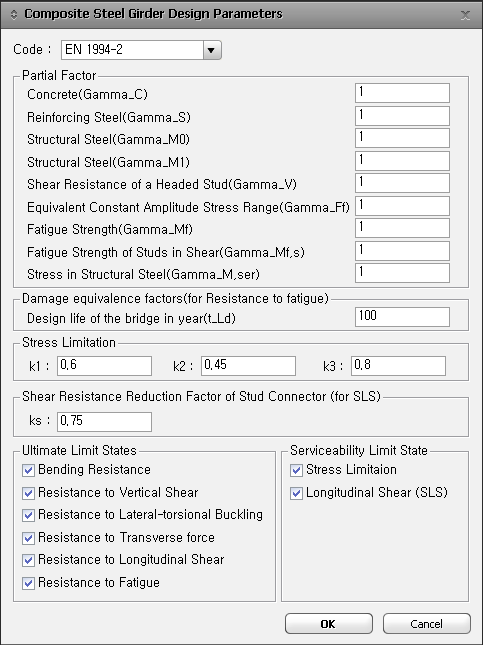The image size is (483, 645).
Task: Click the Cancel button
Action: coord(427,624)
